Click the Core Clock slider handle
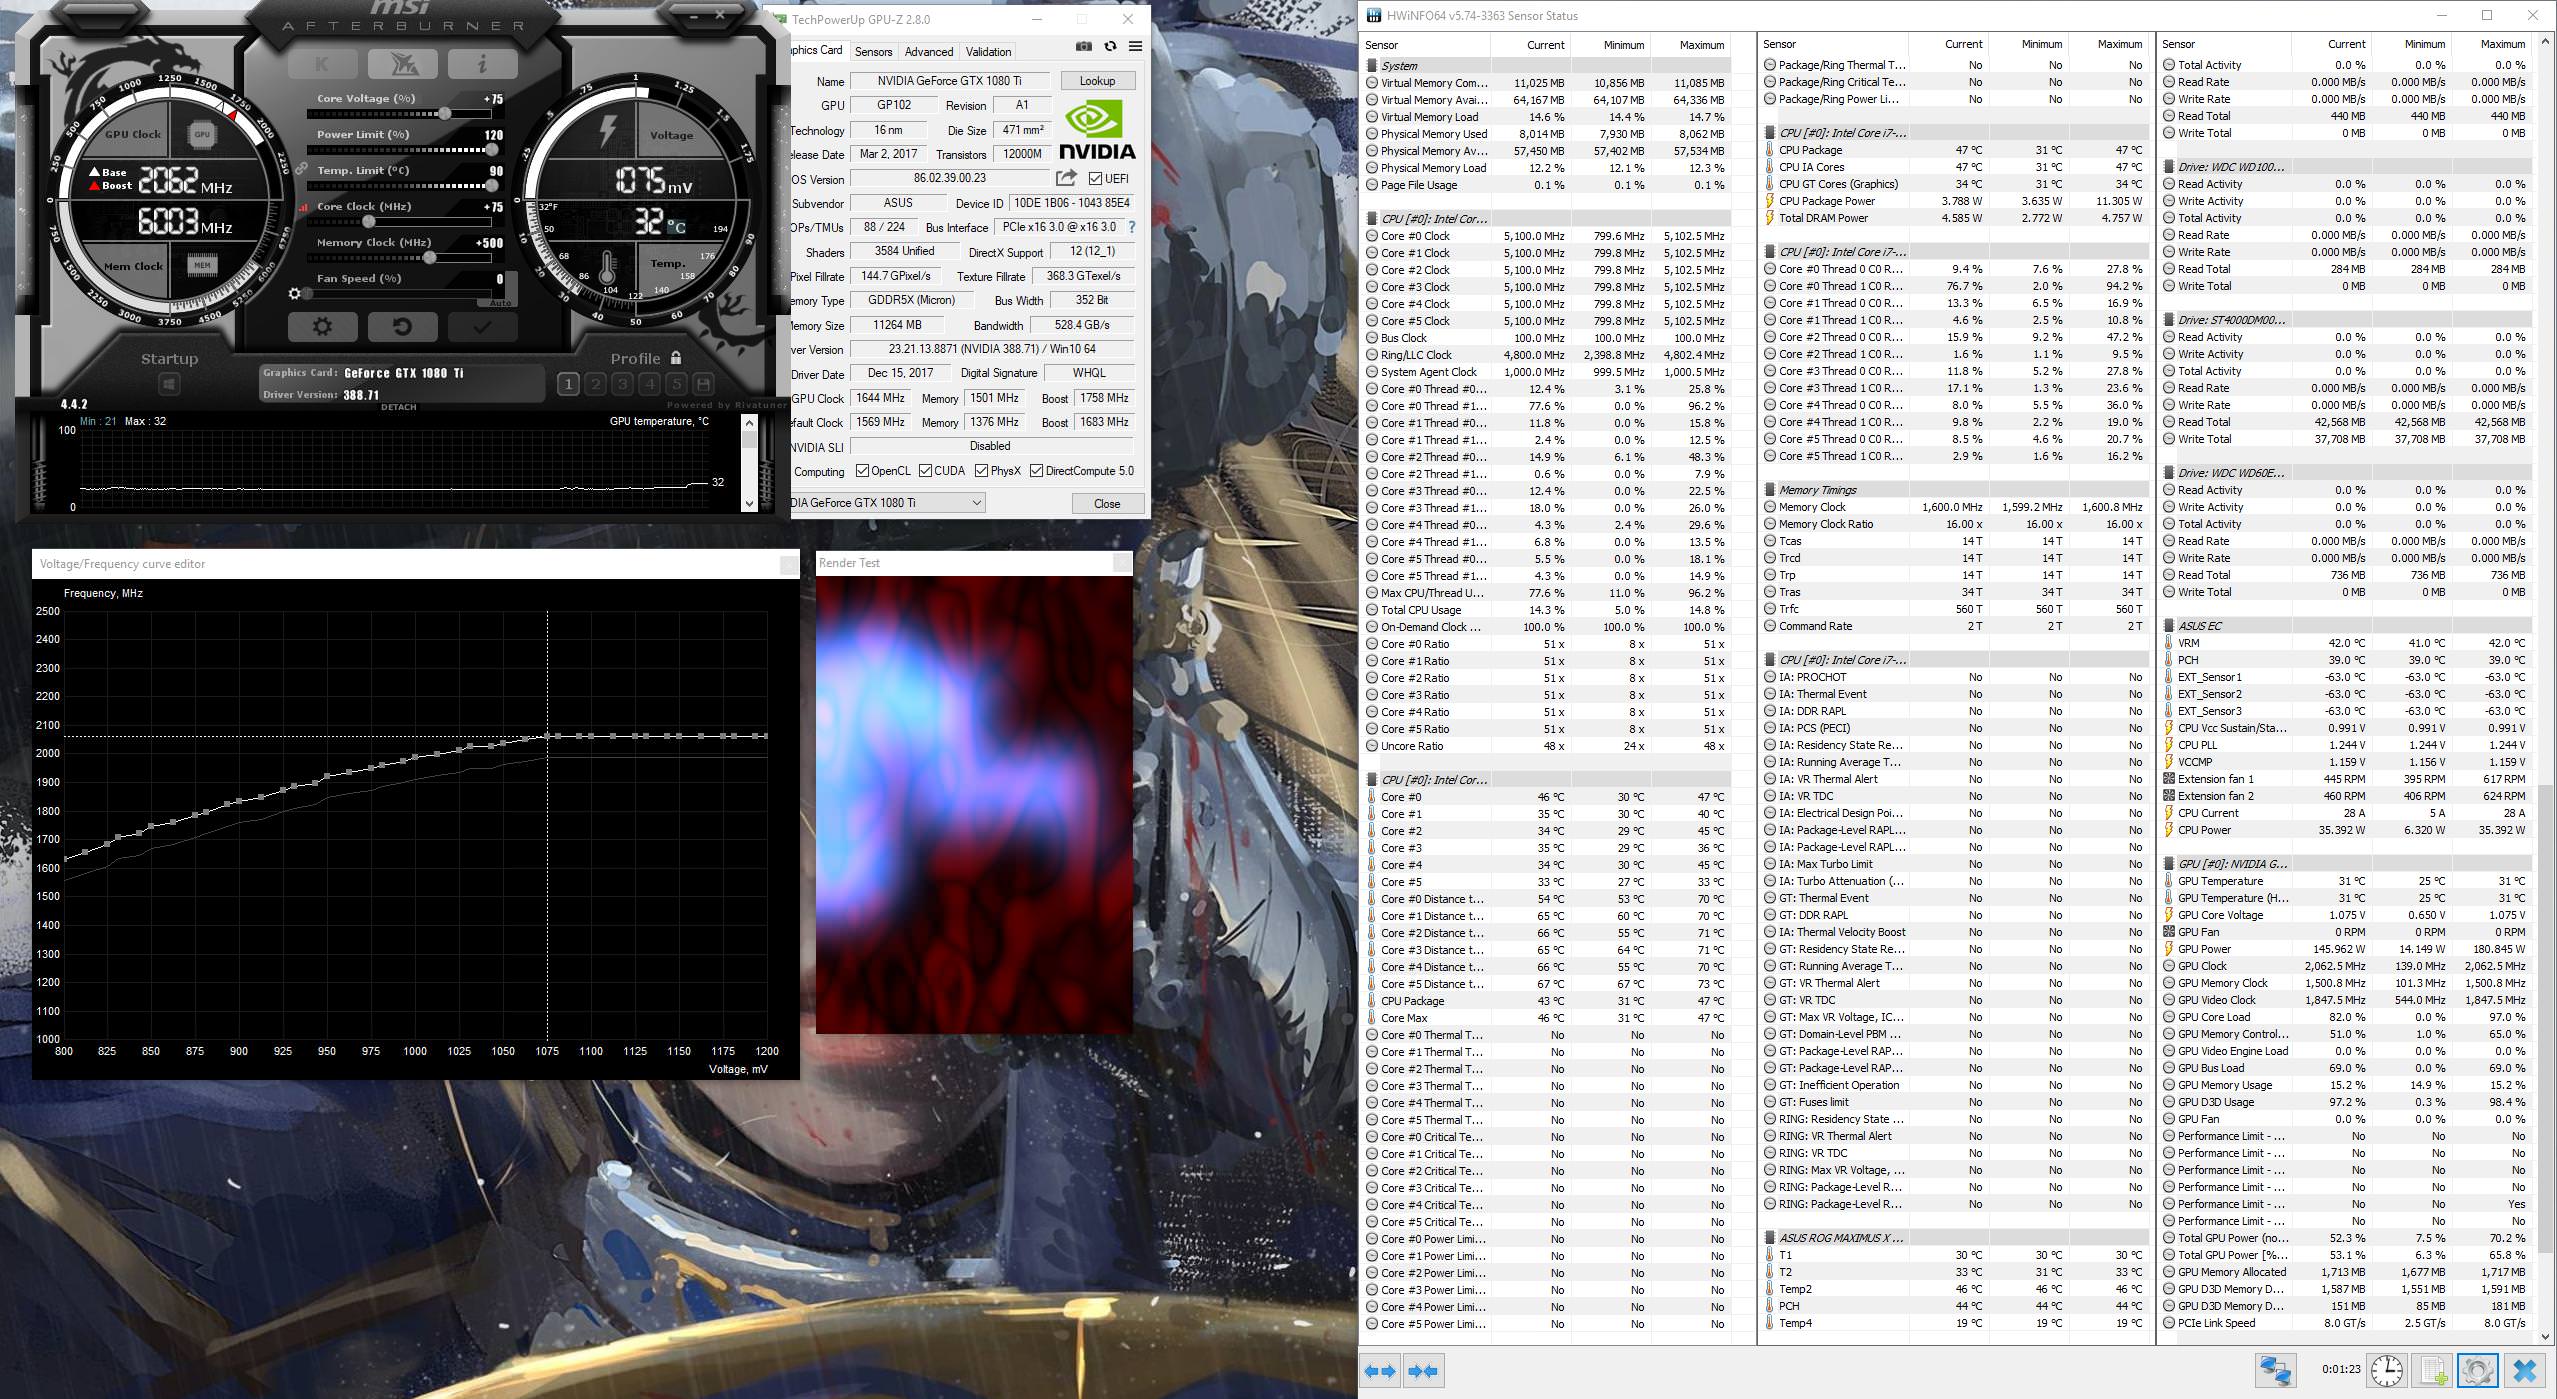 [368, 222]
